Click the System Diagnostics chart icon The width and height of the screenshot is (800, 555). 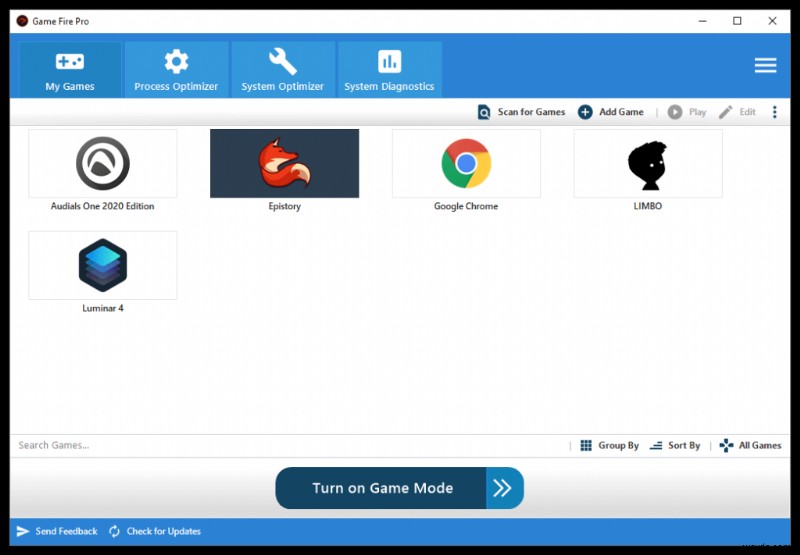click(x=389, y=62)
